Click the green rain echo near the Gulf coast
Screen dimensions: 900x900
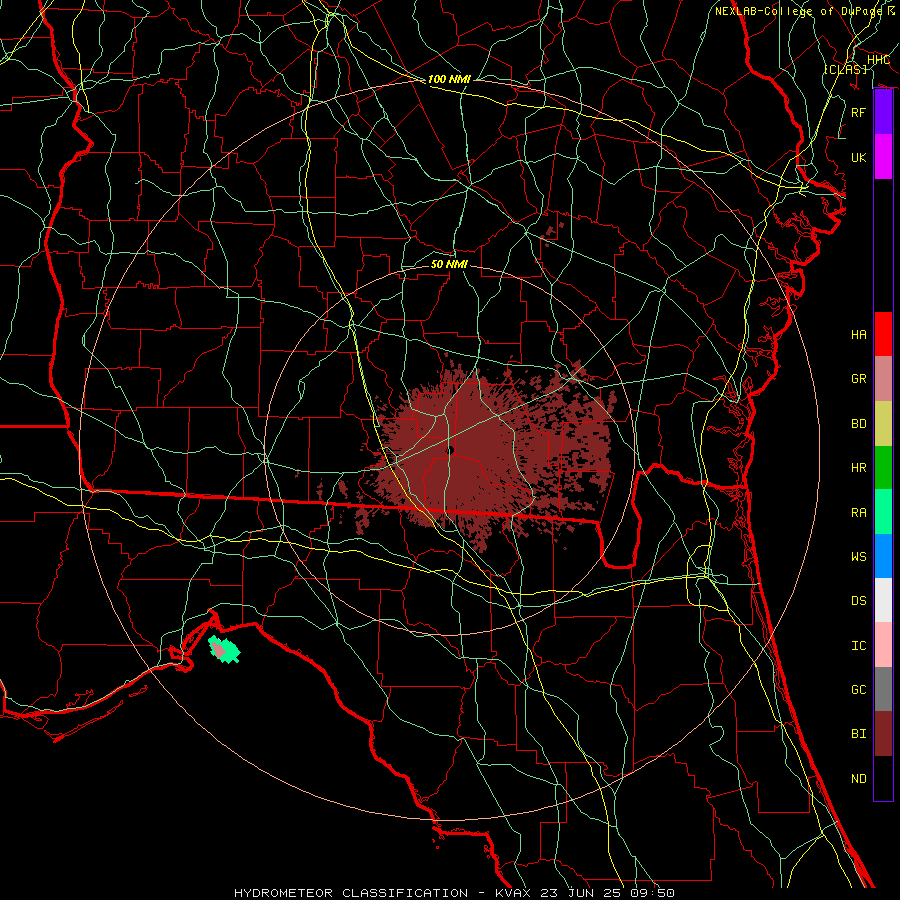(224, 649)
